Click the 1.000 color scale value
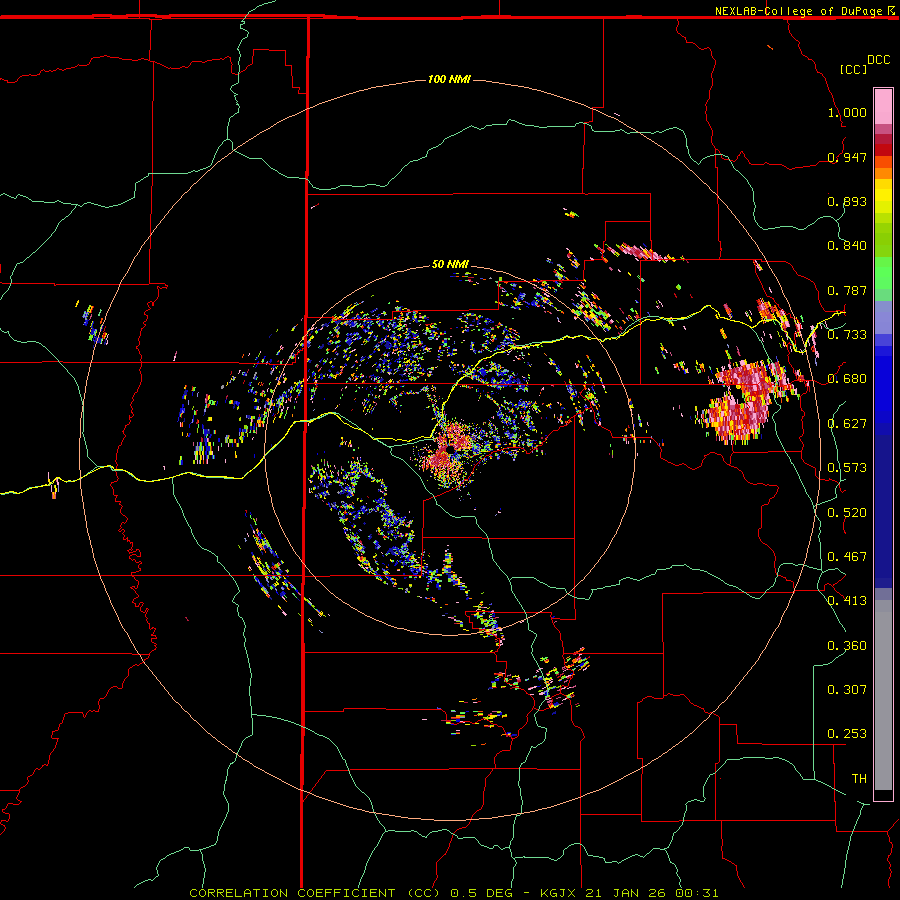Image resolution: width=900 pixels, height=900 pixels. [x=847, y=112]
